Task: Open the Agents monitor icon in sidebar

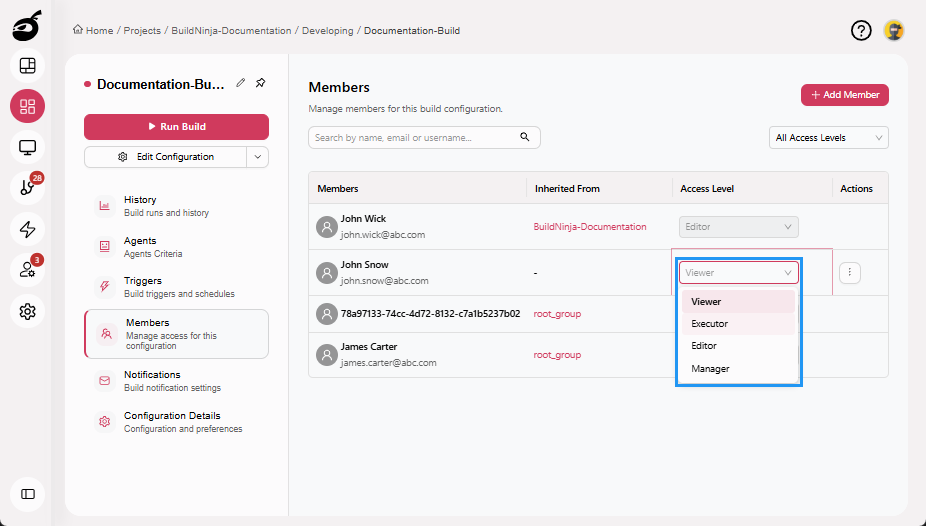Action: pyautogui.click(x=27, y=147)
